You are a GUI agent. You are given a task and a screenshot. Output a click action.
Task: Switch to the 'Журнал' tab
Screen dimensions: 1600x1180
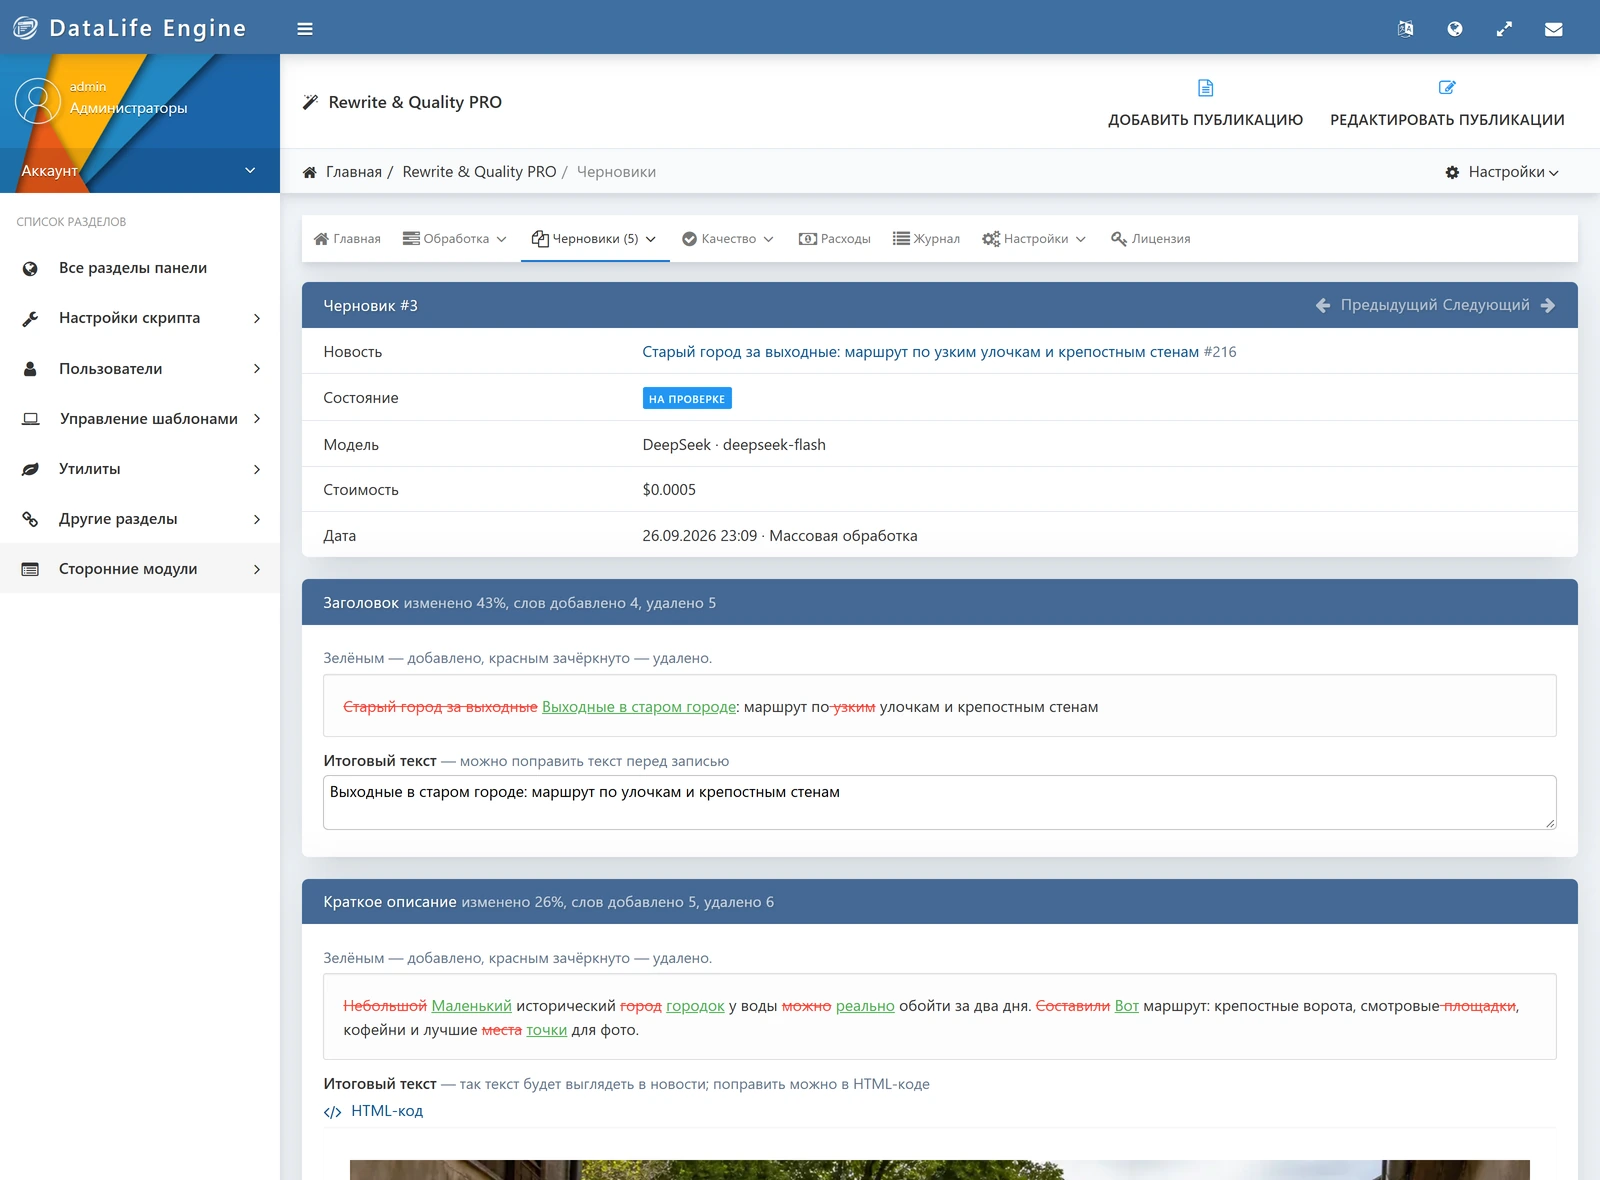click(926, 239)
